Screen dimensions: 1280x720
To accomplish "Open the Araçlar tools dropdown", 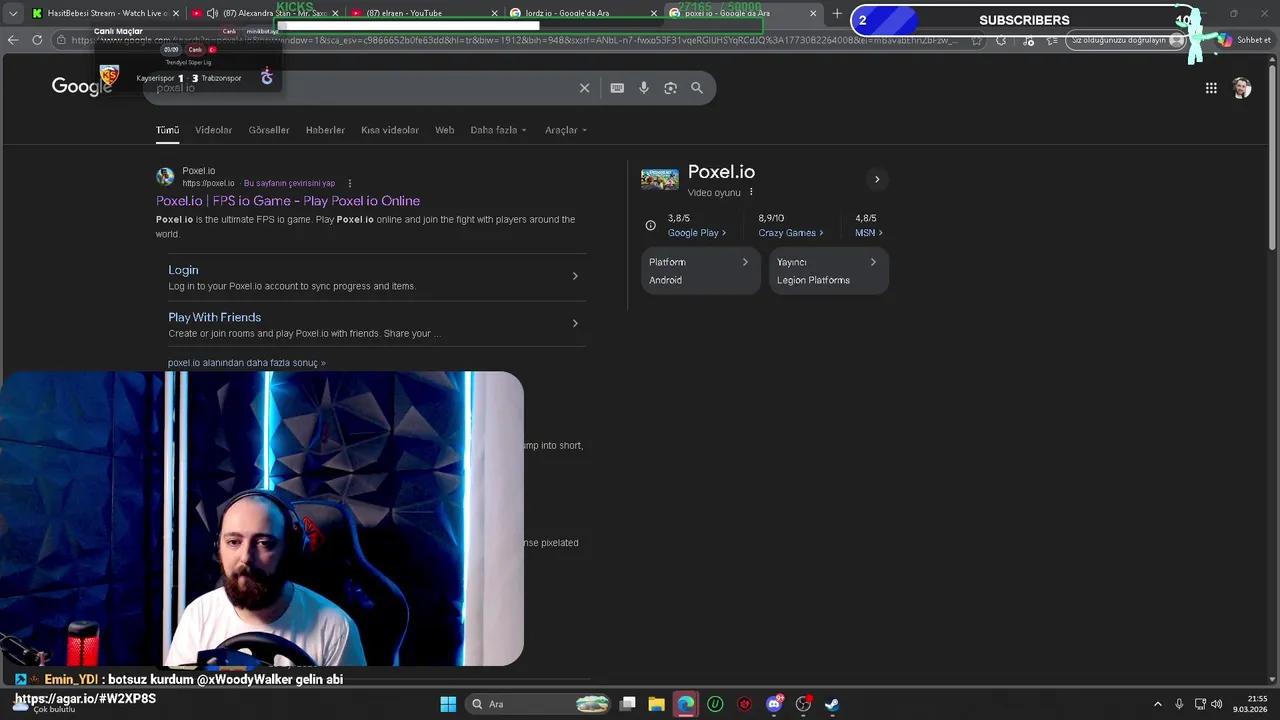I will pos(565,130).
